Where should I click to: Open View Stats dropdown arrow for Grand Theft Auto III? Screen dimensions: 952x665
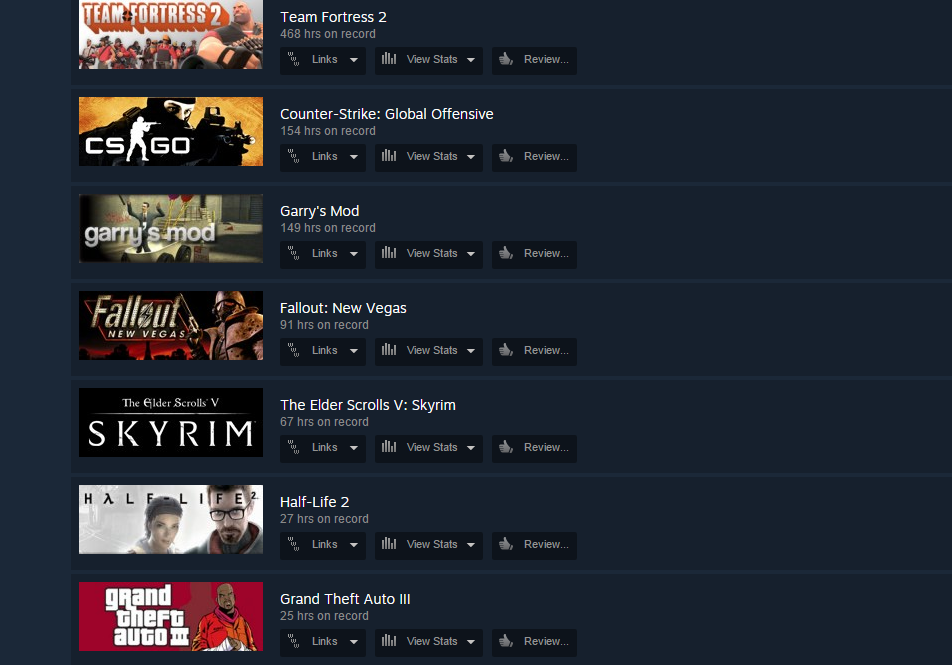click(x=471, y=642)
